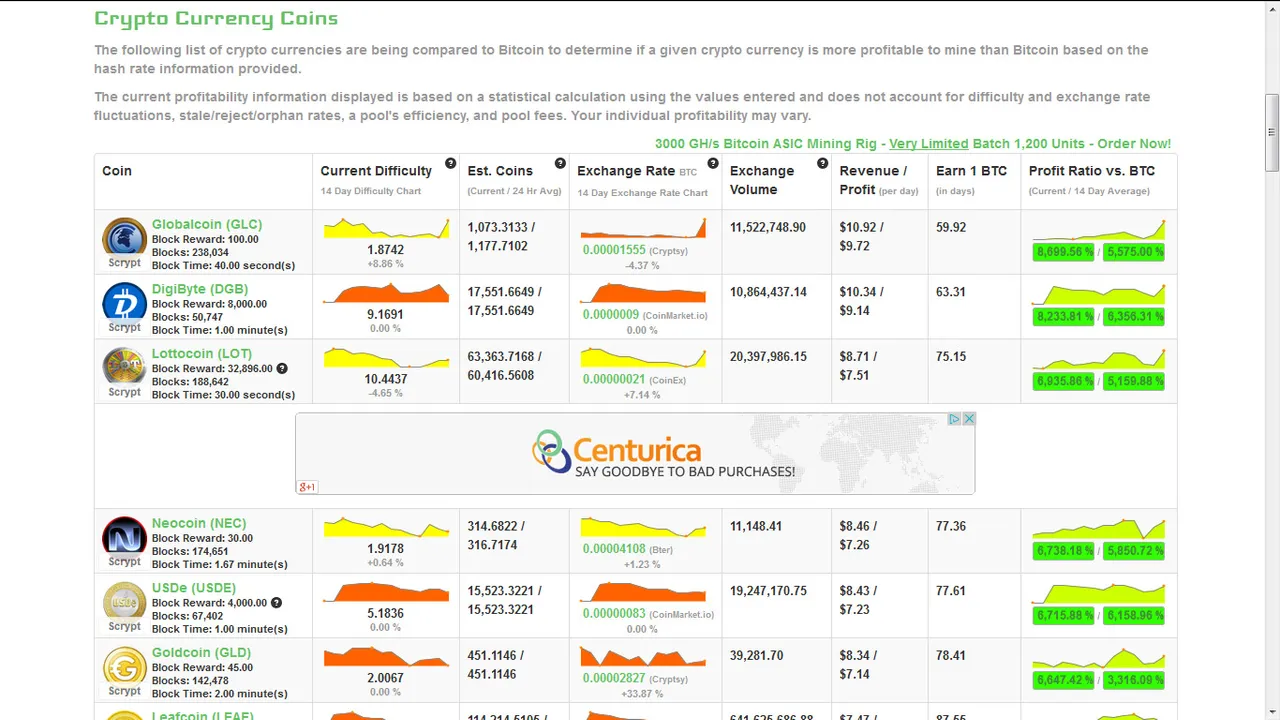Click Lottocoin difficulty value 10.4437
The image size is (1280, 720).
386,379
